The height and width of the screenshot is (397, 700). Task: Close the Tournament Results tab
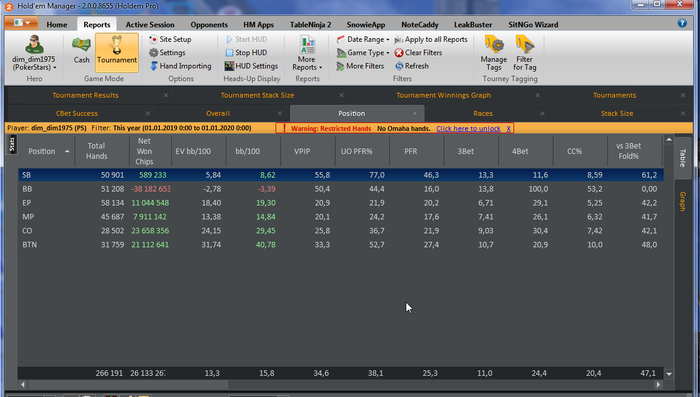tap(166, 95)
